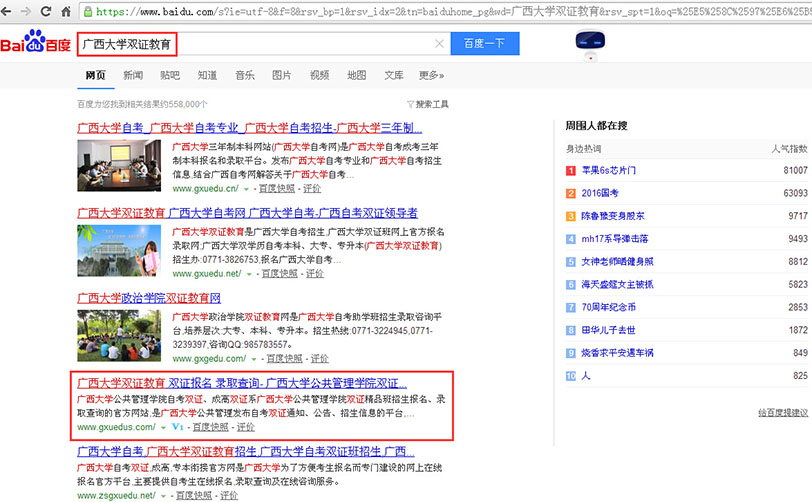Click the Baidu robot mascot icon
This screenshot has height=502, width=812.
click(590, 45)
